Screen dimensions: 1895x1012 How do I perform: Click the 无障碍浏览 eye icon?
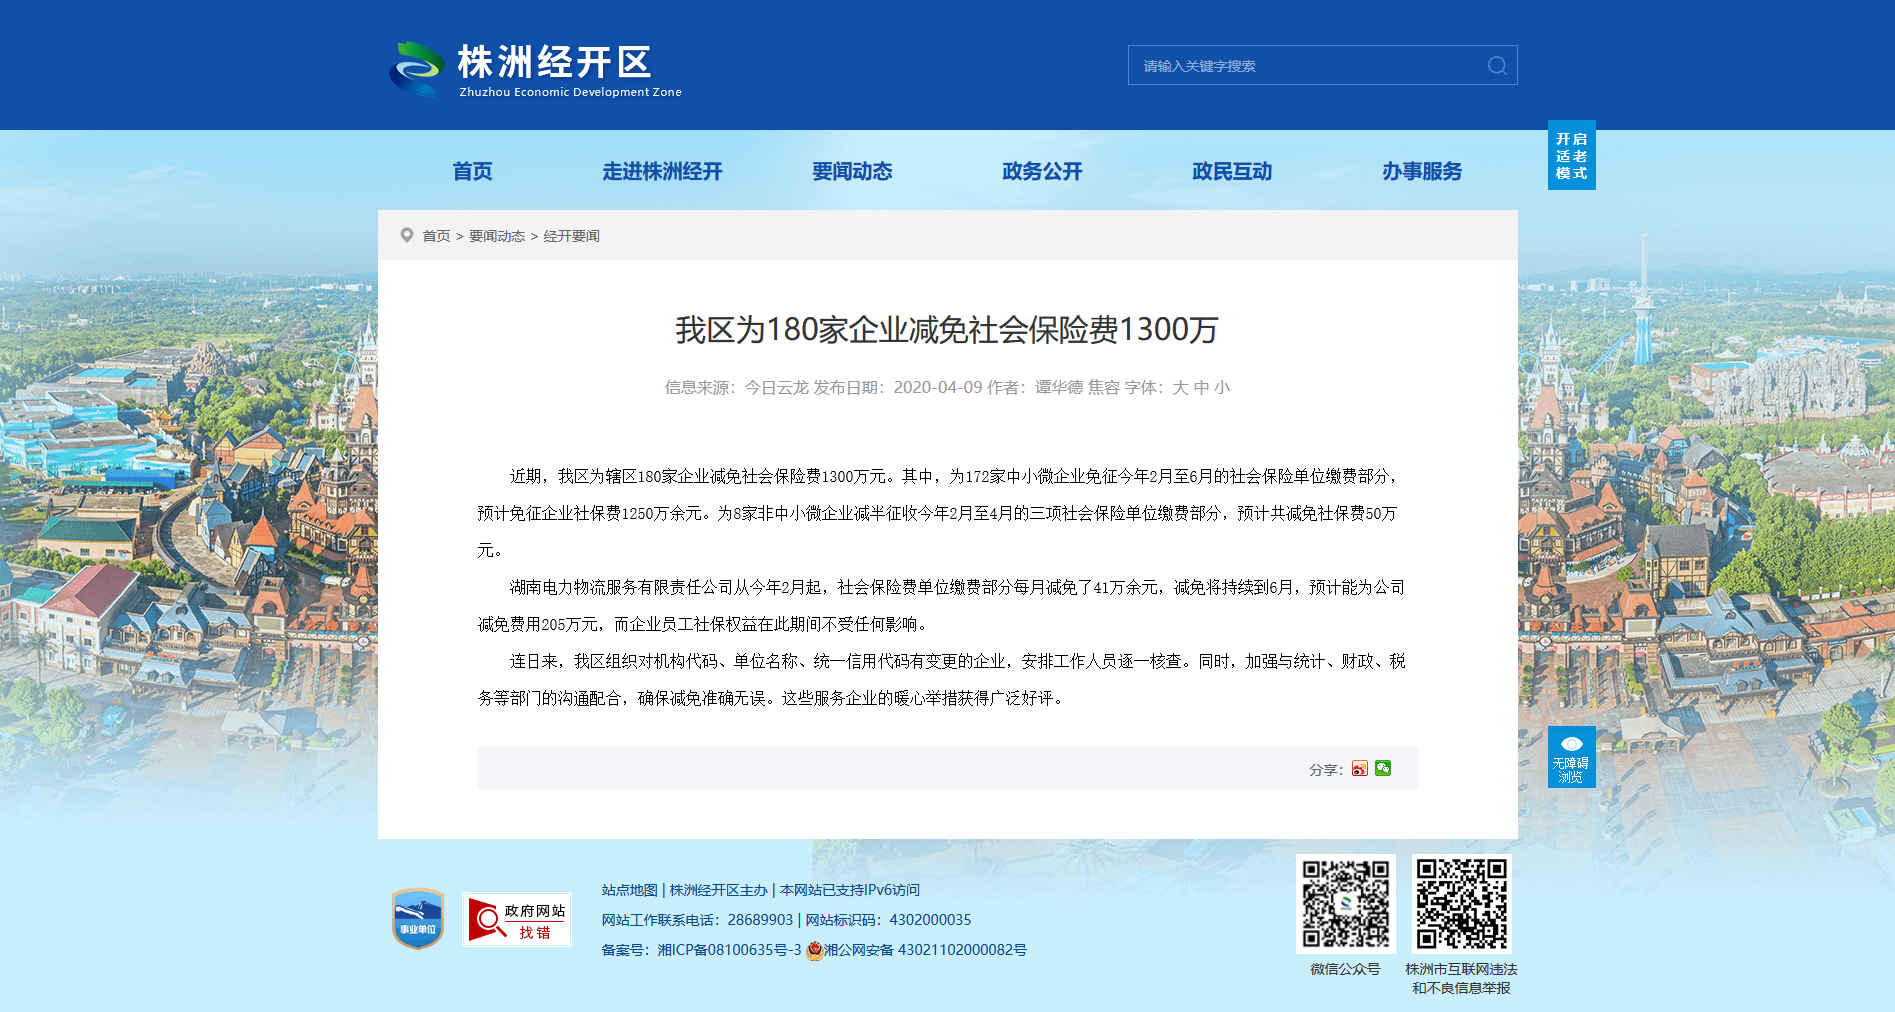(x=1571, y=744)
